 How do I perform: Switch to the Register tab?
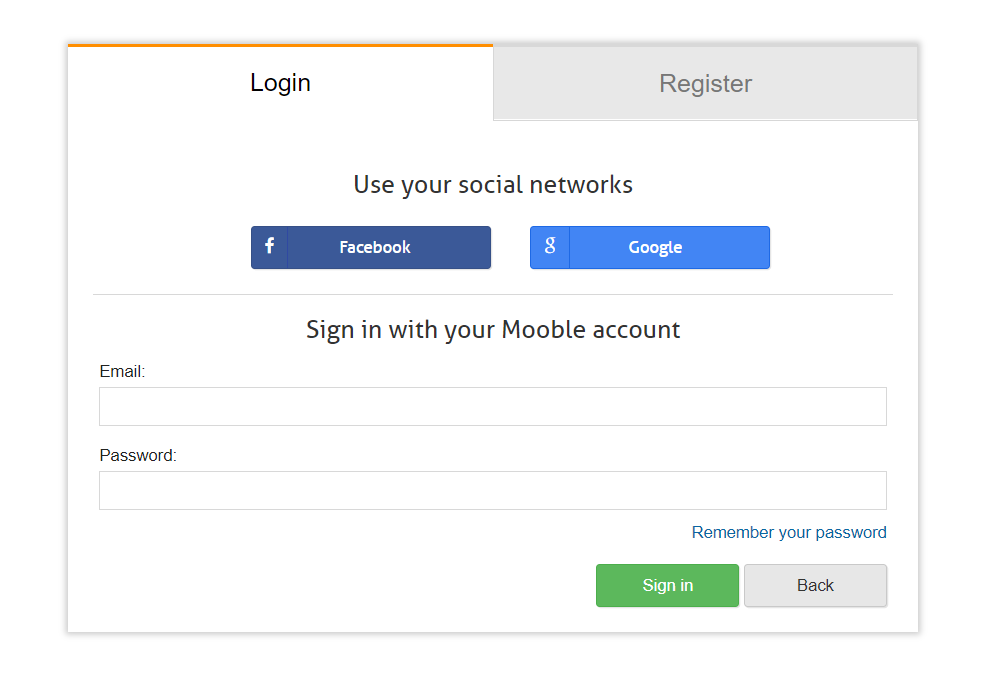(705, 83)
